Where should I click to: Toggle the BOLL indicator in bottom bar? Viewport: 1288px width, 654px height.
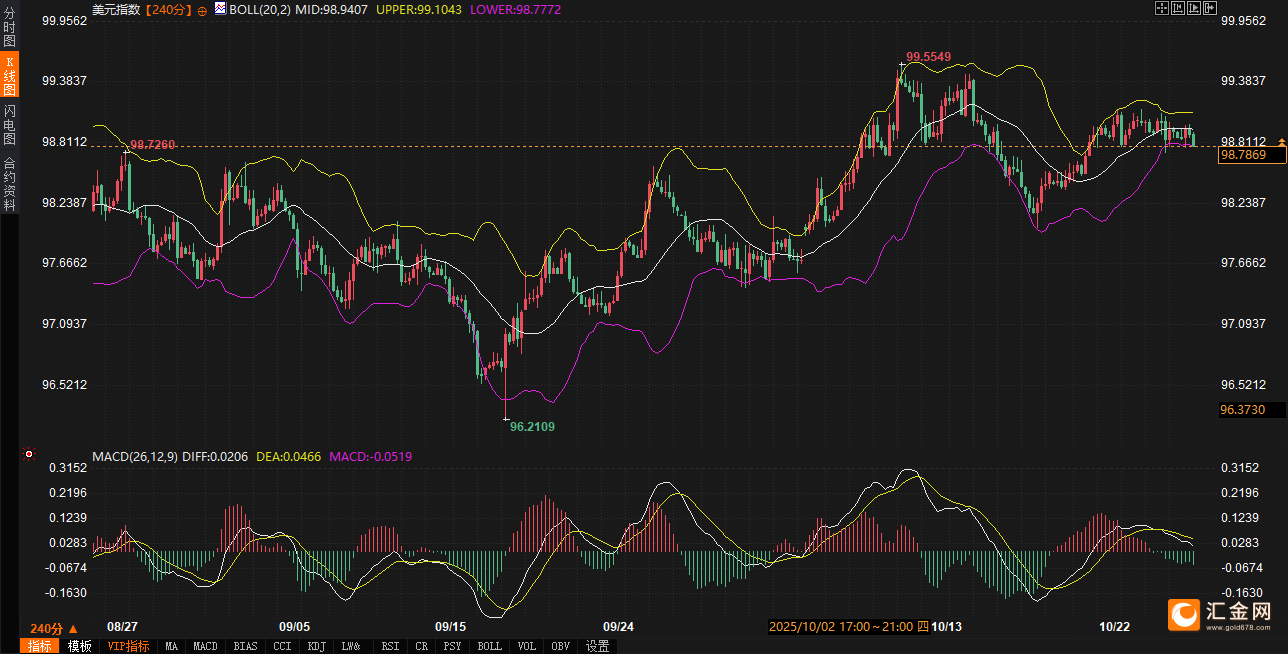tap(489, 646)
